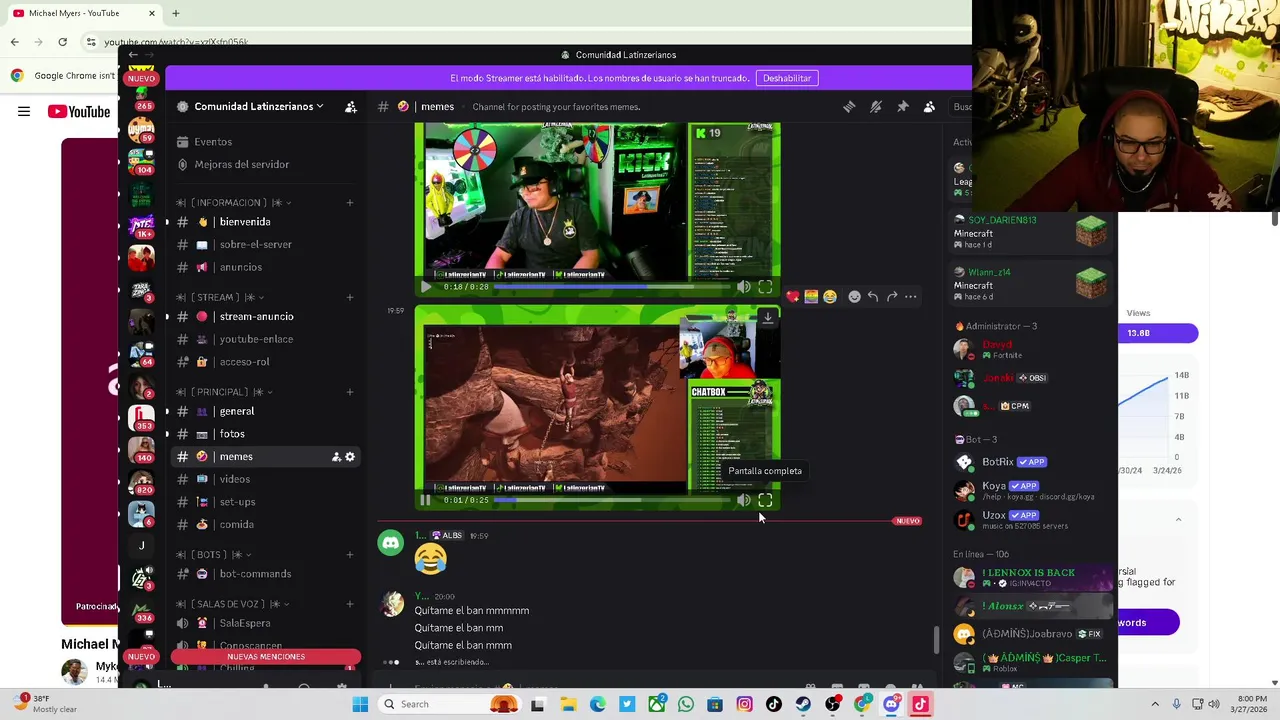The width and height of the screenshot is (1280, 720).
Task: Open the Discord threads icon in channel header
Action: [x=849, y=107]
